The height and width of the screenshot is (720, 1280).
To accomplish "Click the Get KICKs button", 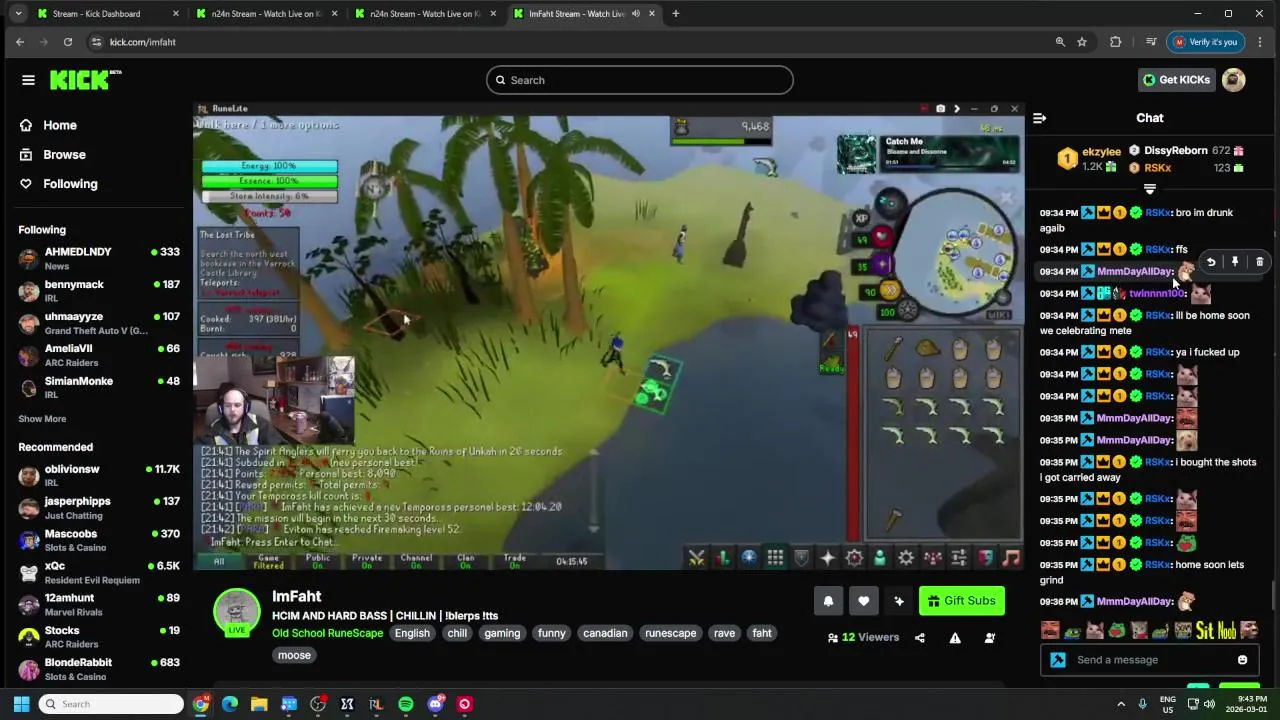I will pos(1176,80).
